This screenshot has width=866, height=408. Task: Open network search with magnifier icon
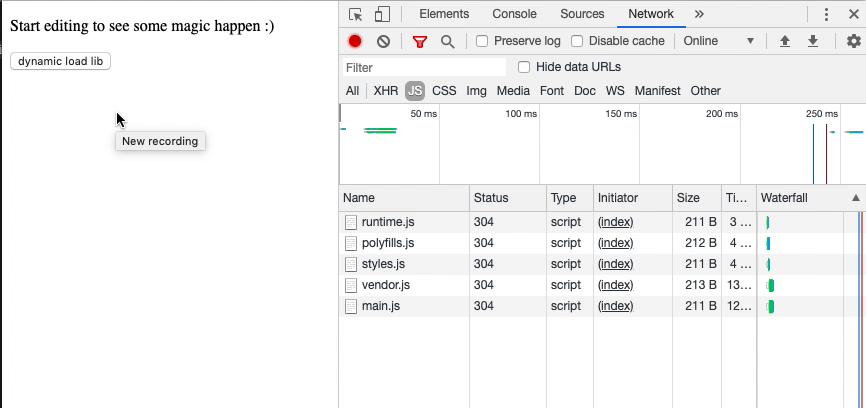[x=447, y=41]
